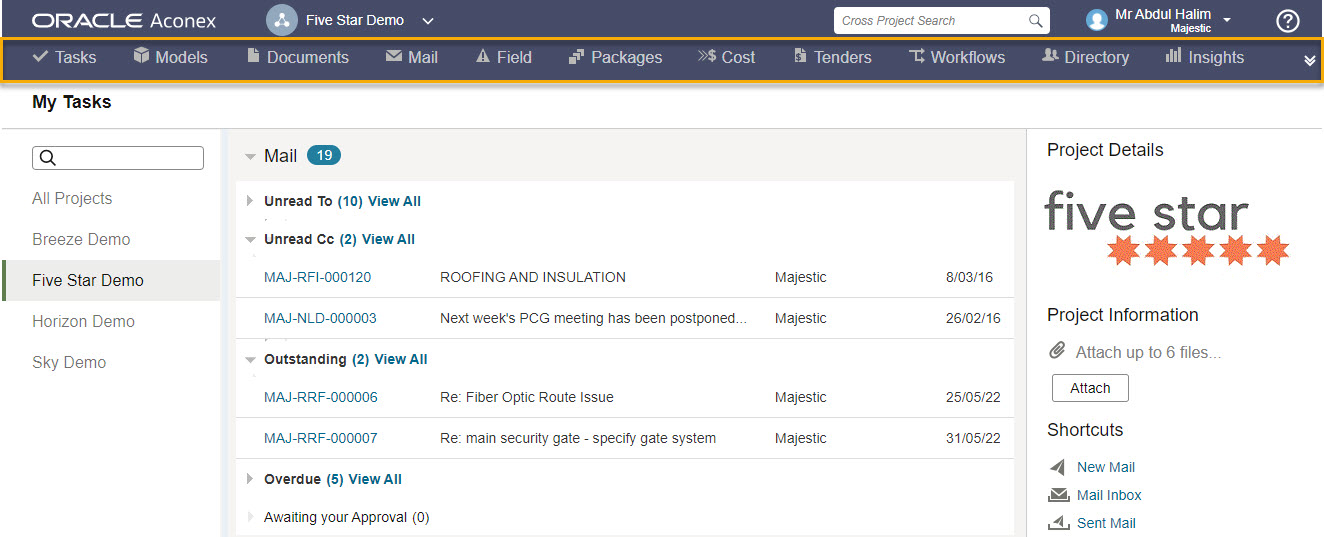
Task: Click View All beside Unread To
Action: point(394,201)
